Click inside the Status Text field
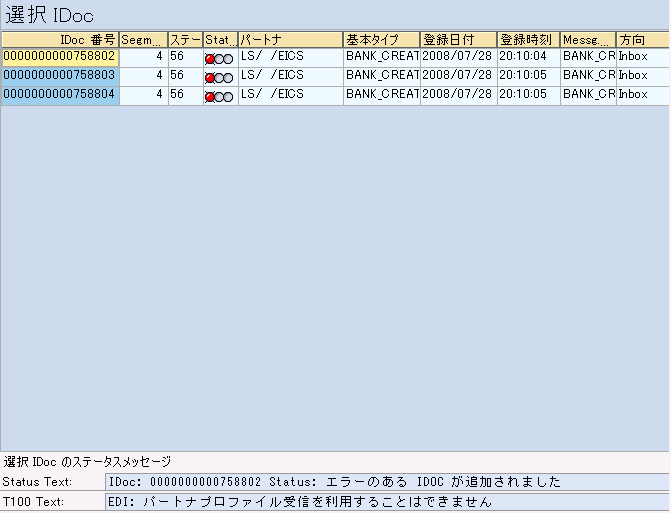 [386, 482]
